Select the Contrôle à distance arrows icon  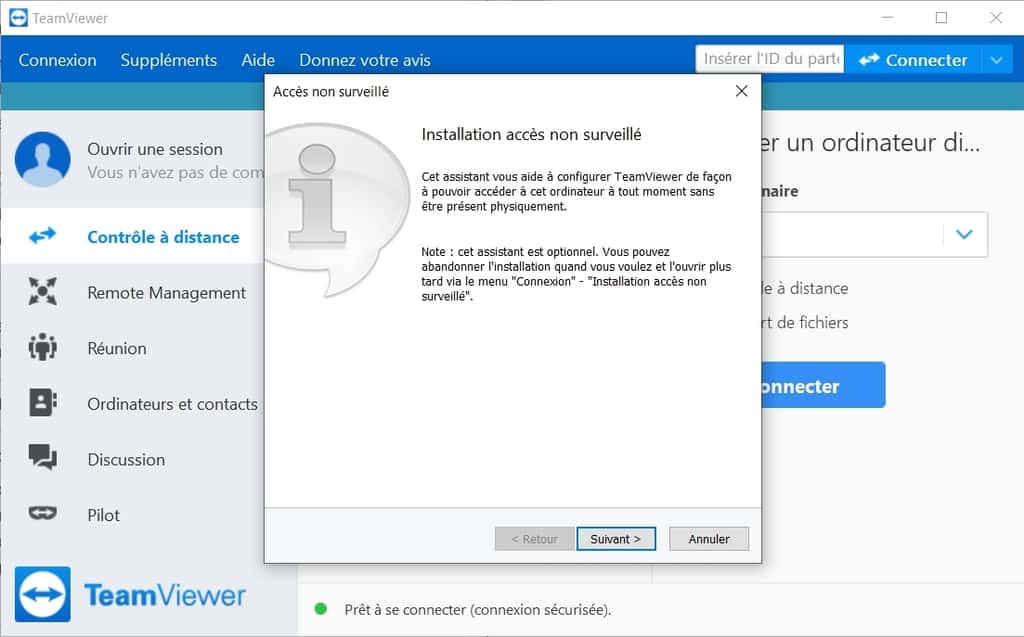coord(42,235)
